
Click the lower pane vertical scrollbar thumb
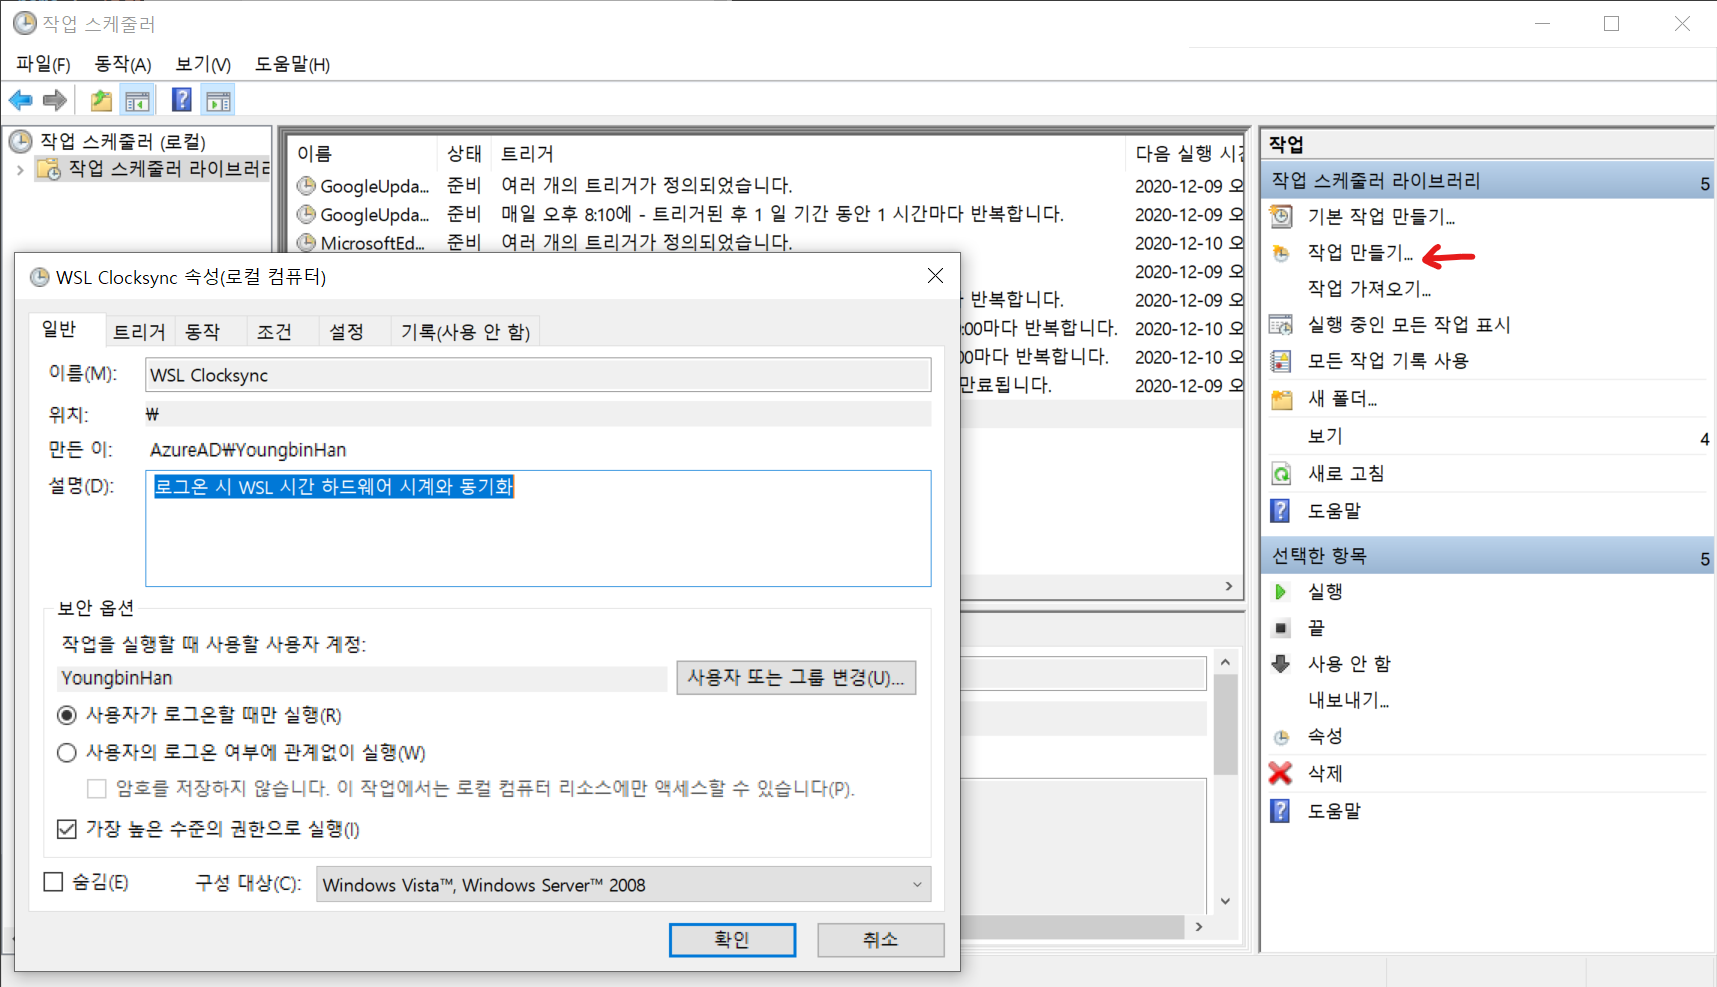click(1225, 724)
